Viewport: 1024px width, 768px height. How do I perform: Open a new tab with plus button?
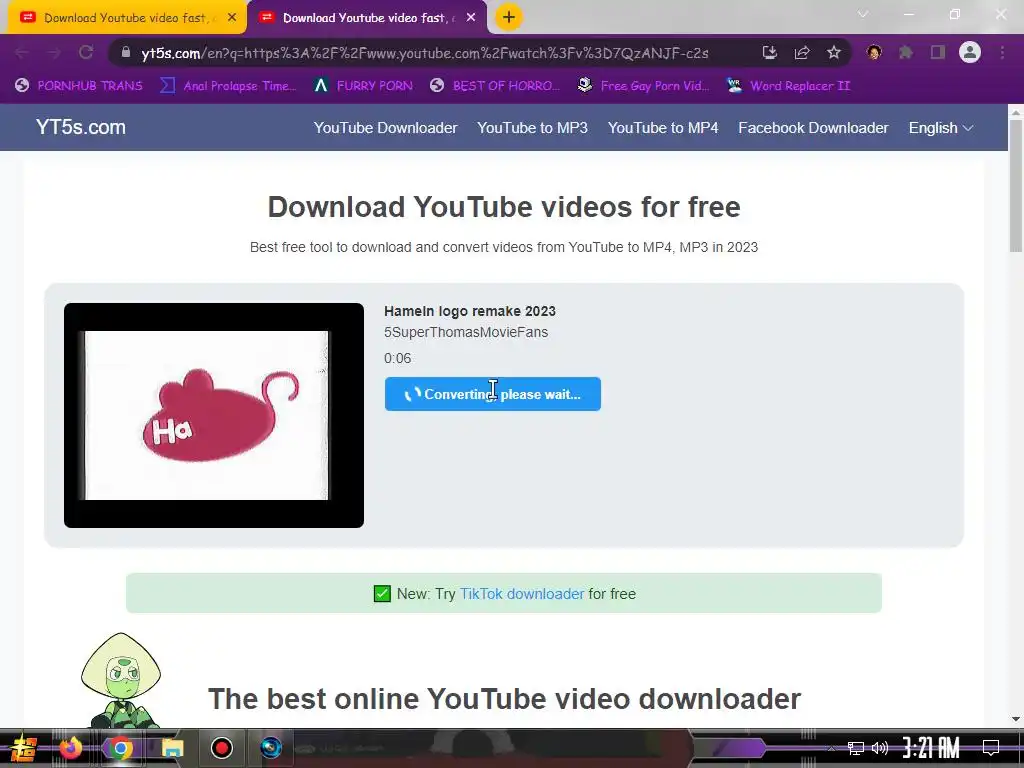(x=509, y=17)
